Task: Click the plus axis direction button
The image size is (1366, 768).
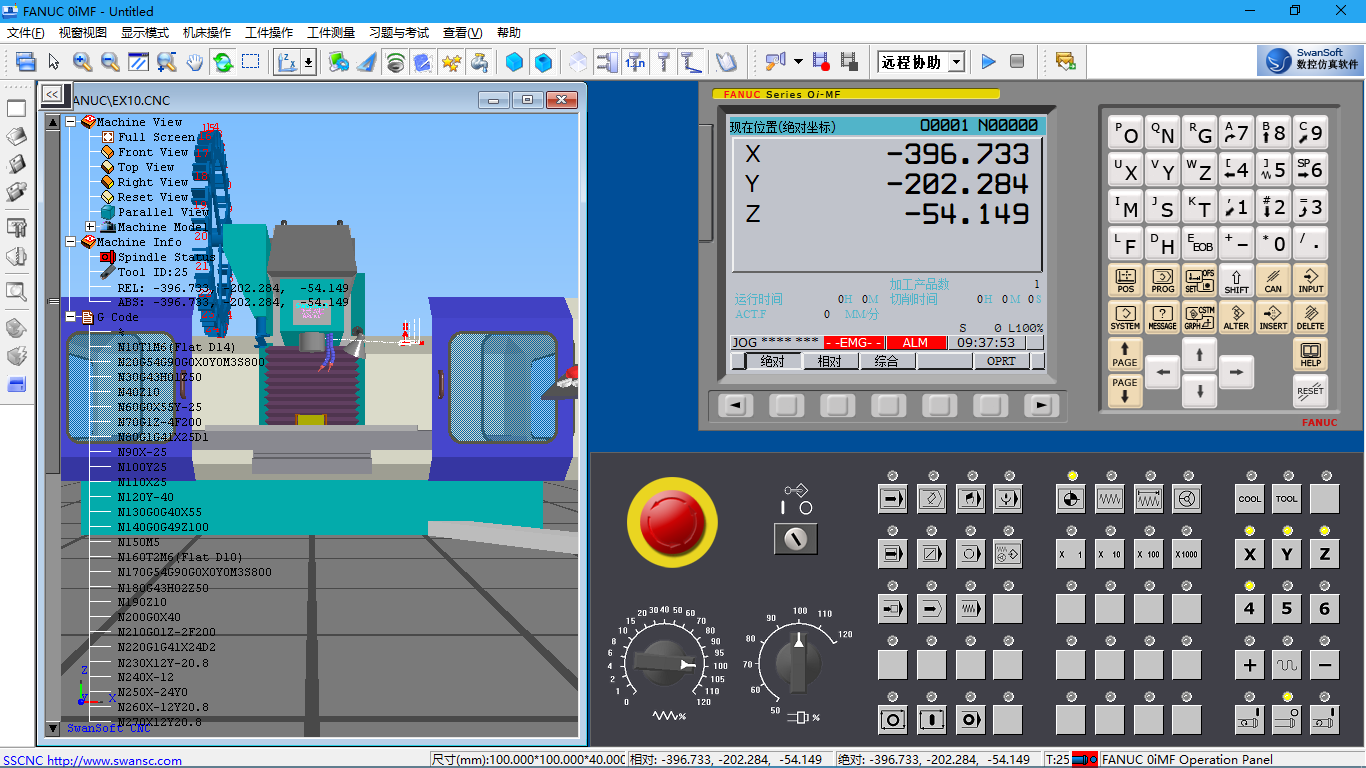Action: tap(1249, 664)
